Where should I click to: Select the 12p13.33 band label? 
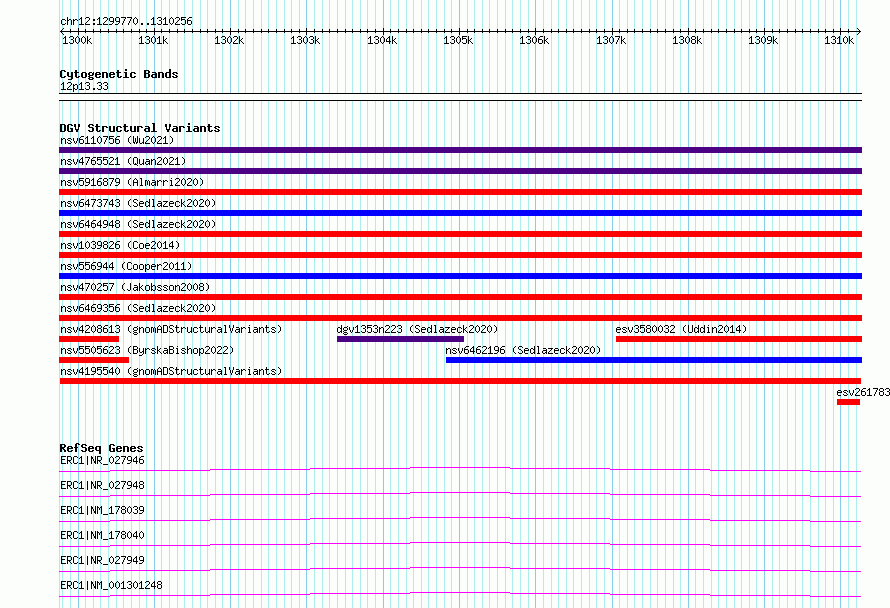click(84, 86)
